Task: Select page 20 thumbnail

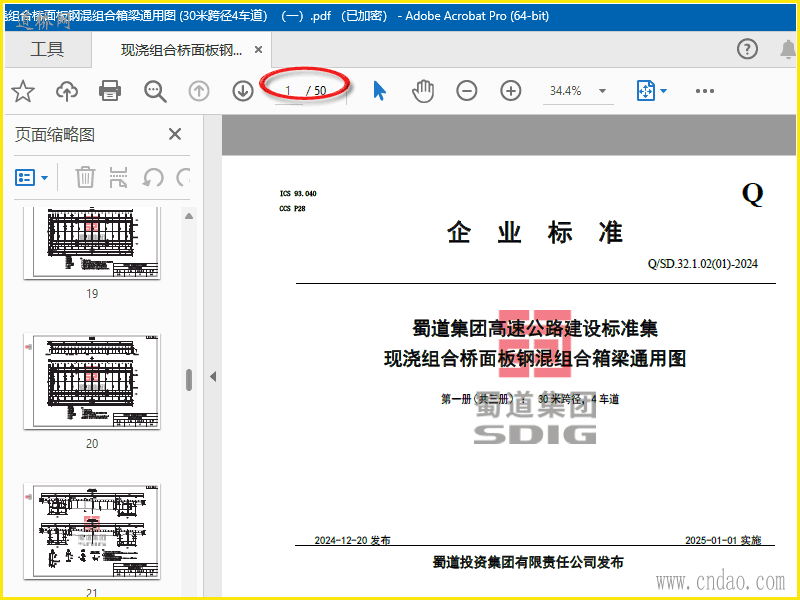Action: coord(92,382)
